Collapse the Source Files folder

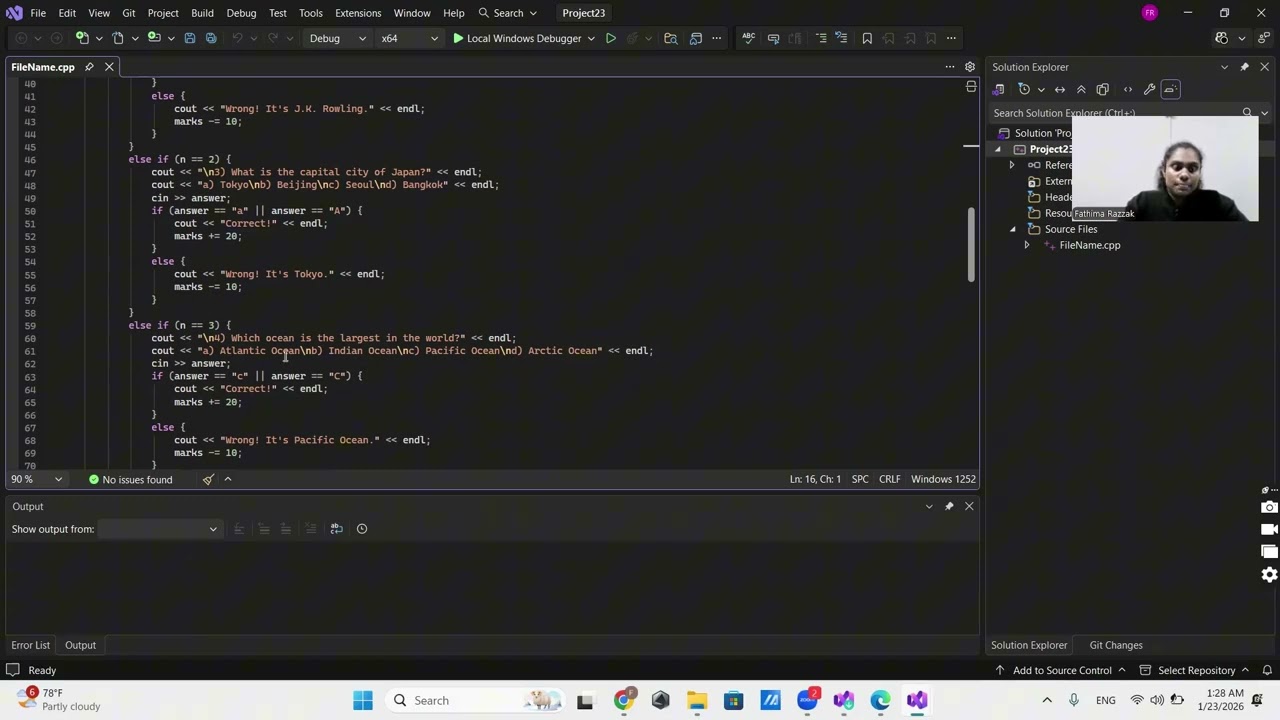click(x=1012, y=229)
